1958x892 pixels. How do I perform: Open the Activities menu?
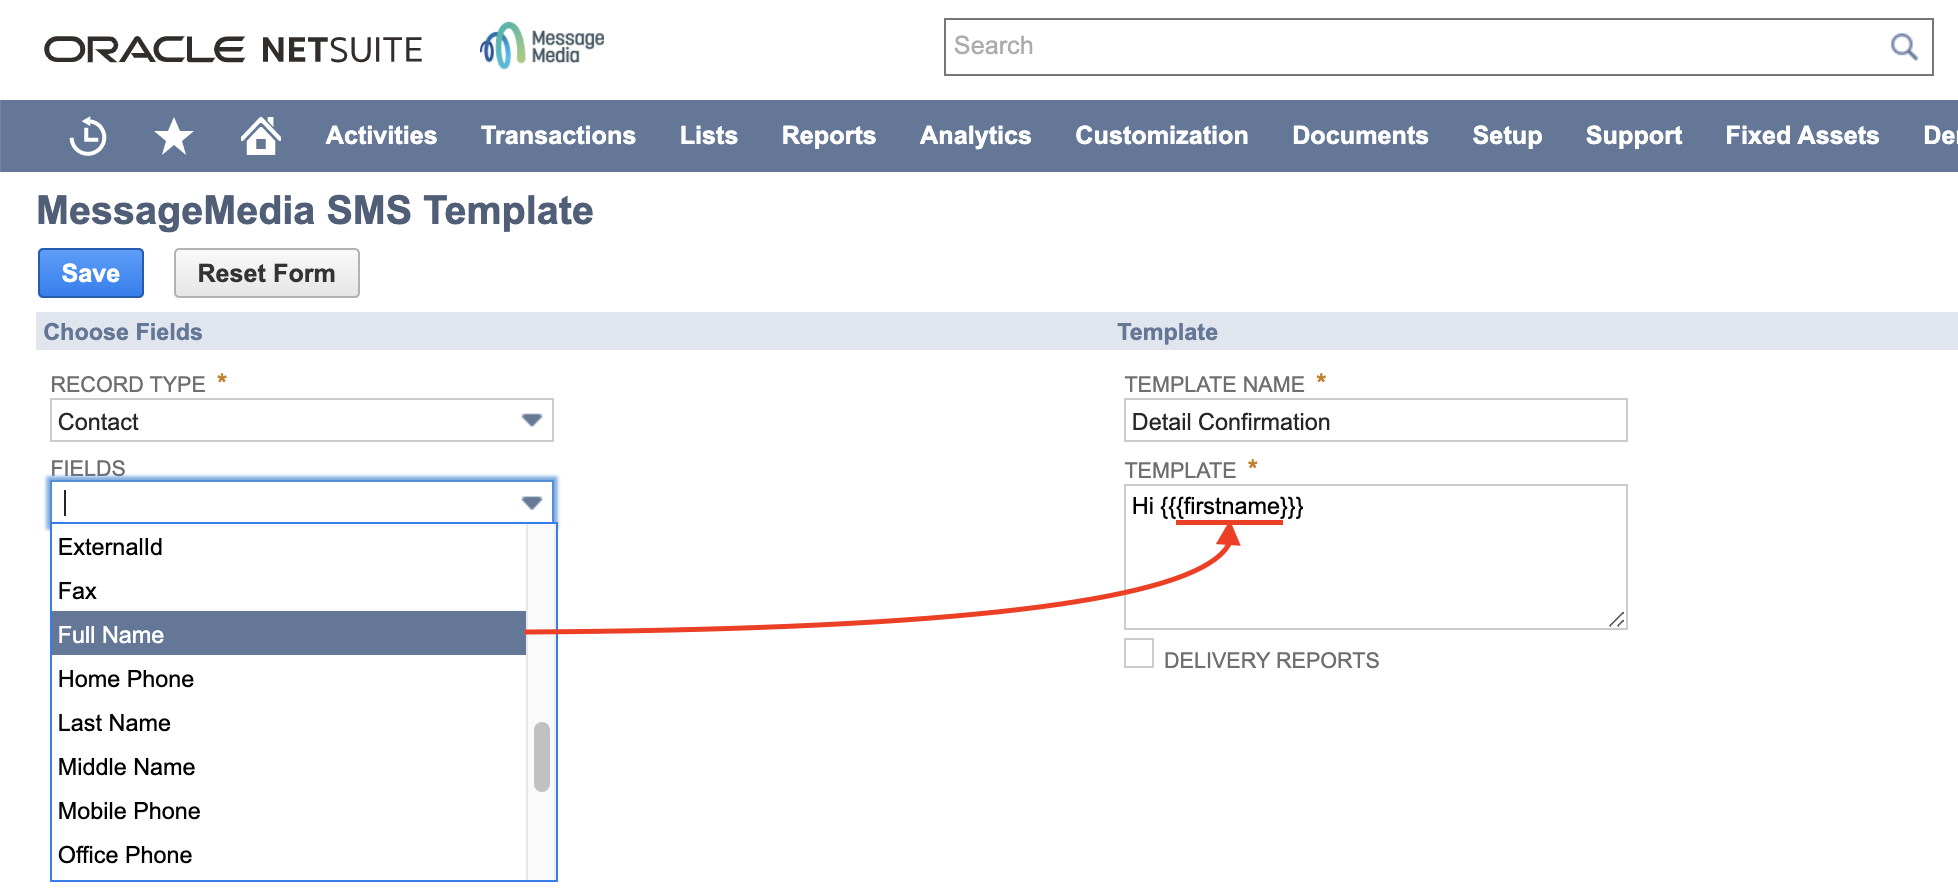[x=381, y=135]
